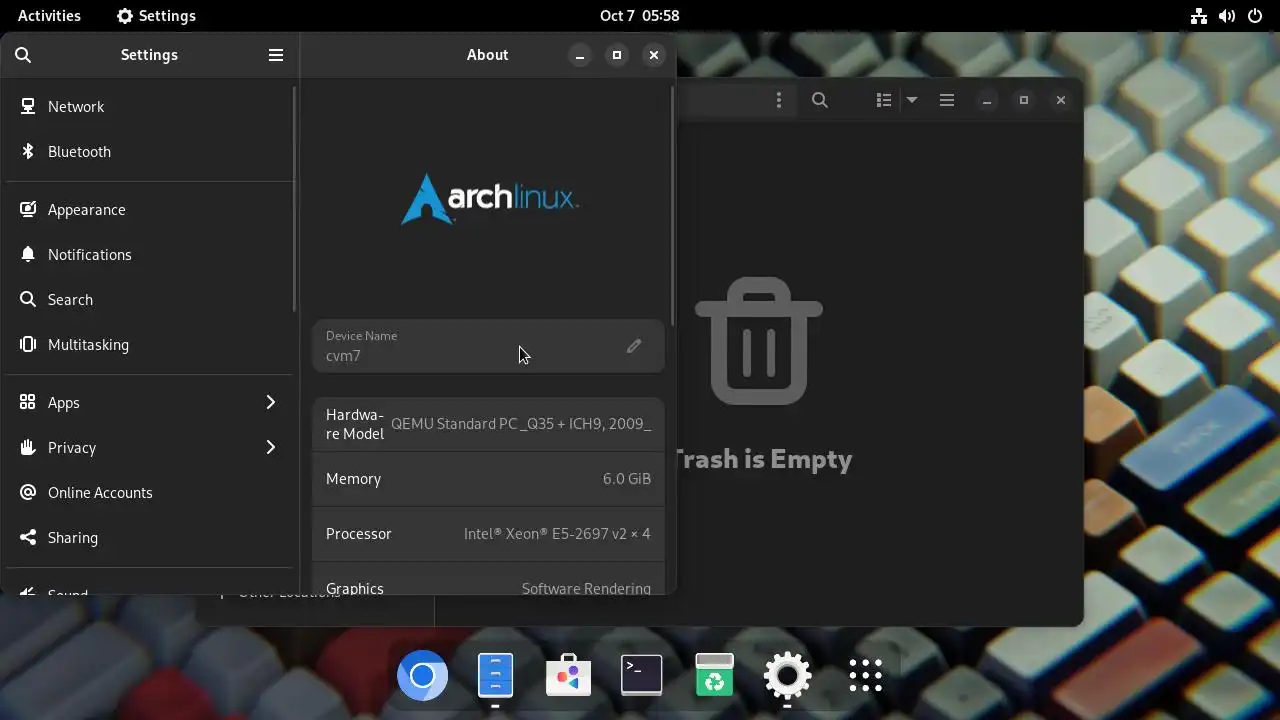Screen dimensions: 1280x720
Task: Open Files window hamburger menu
Action: pos(947,100)
